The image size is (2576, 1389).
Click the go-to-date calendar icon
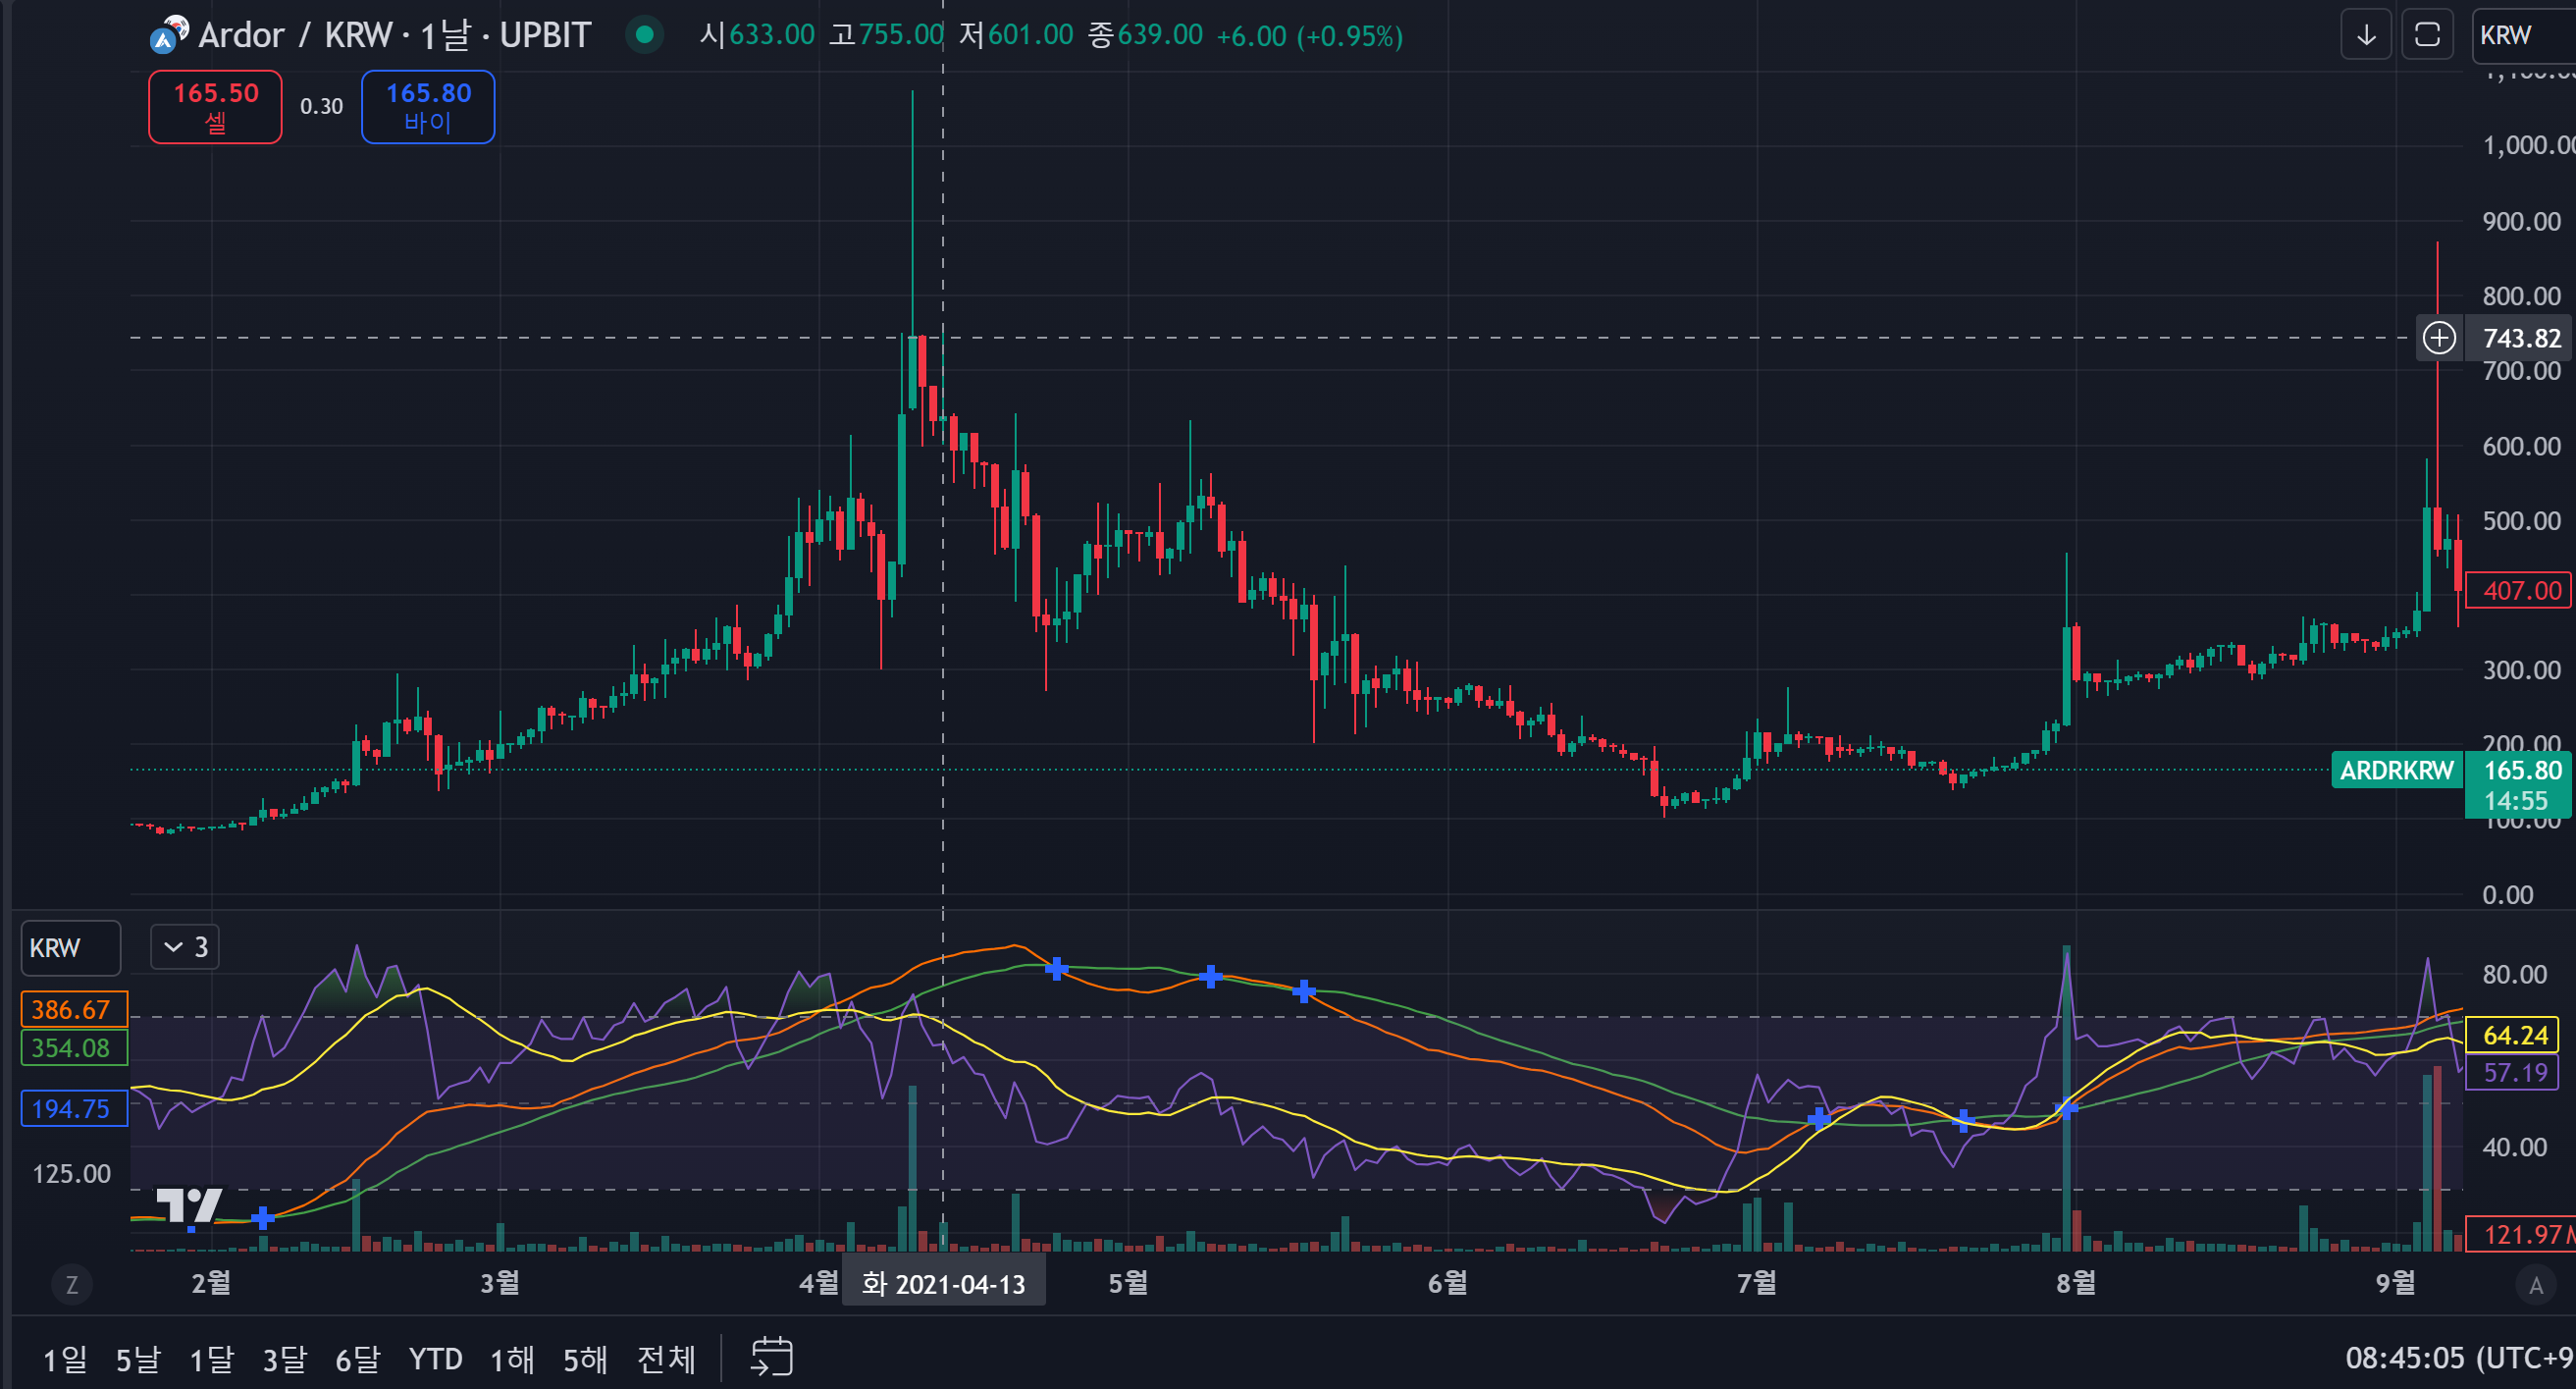pos(771,1357)
